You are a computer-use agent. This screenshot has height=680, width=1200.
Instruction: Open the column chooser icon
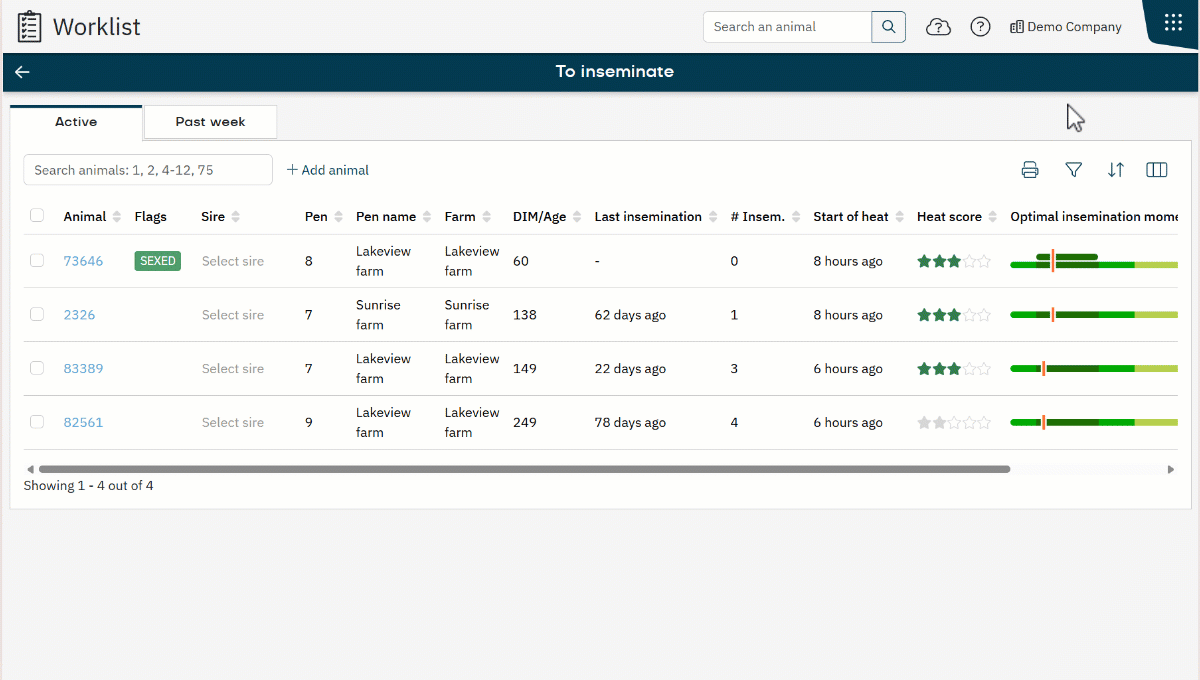1157,170
